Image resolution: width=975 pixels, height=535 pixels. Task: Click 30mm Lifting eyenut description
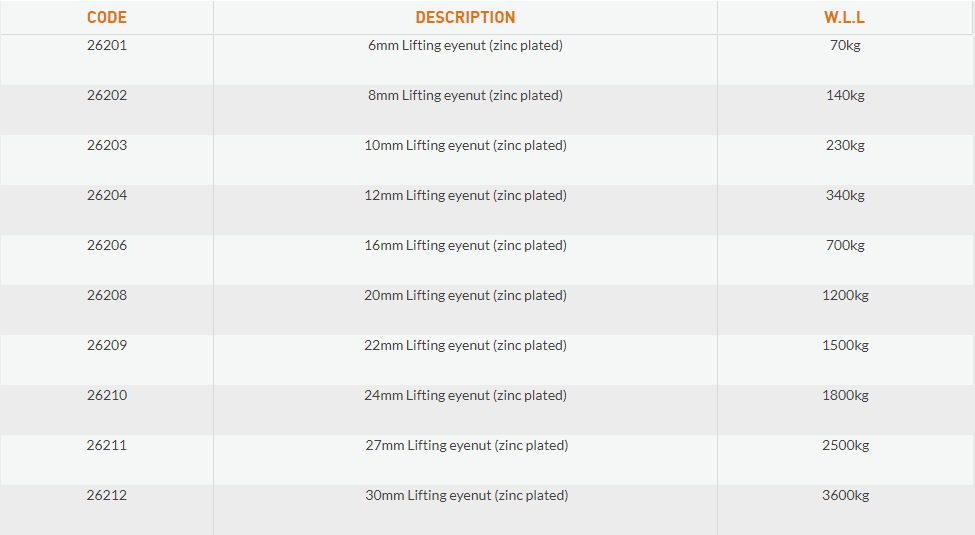(x=466, y=495)
